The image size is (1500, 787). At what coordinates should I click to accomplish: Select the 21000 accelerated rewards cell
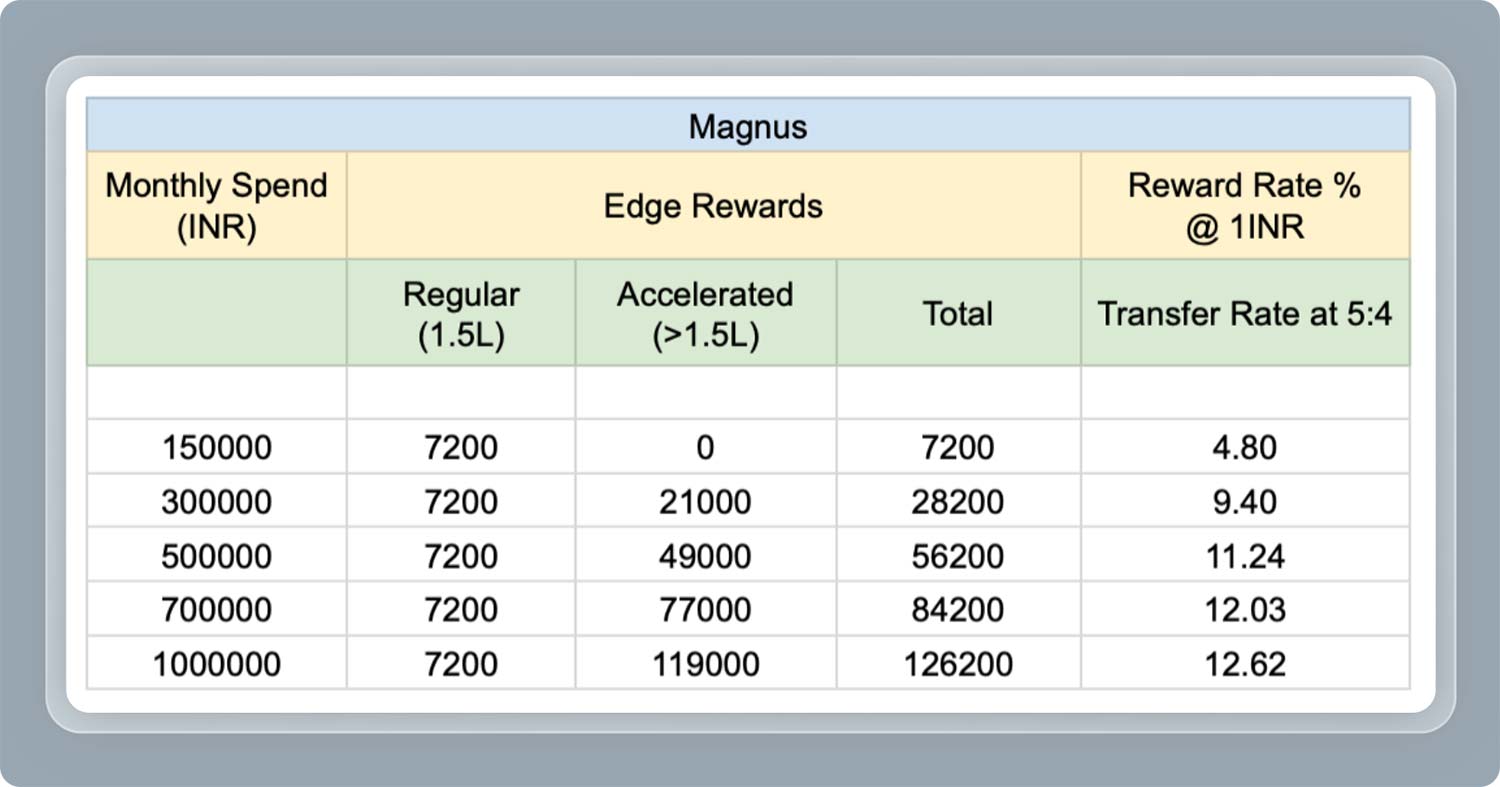click(x=705, y=501)
